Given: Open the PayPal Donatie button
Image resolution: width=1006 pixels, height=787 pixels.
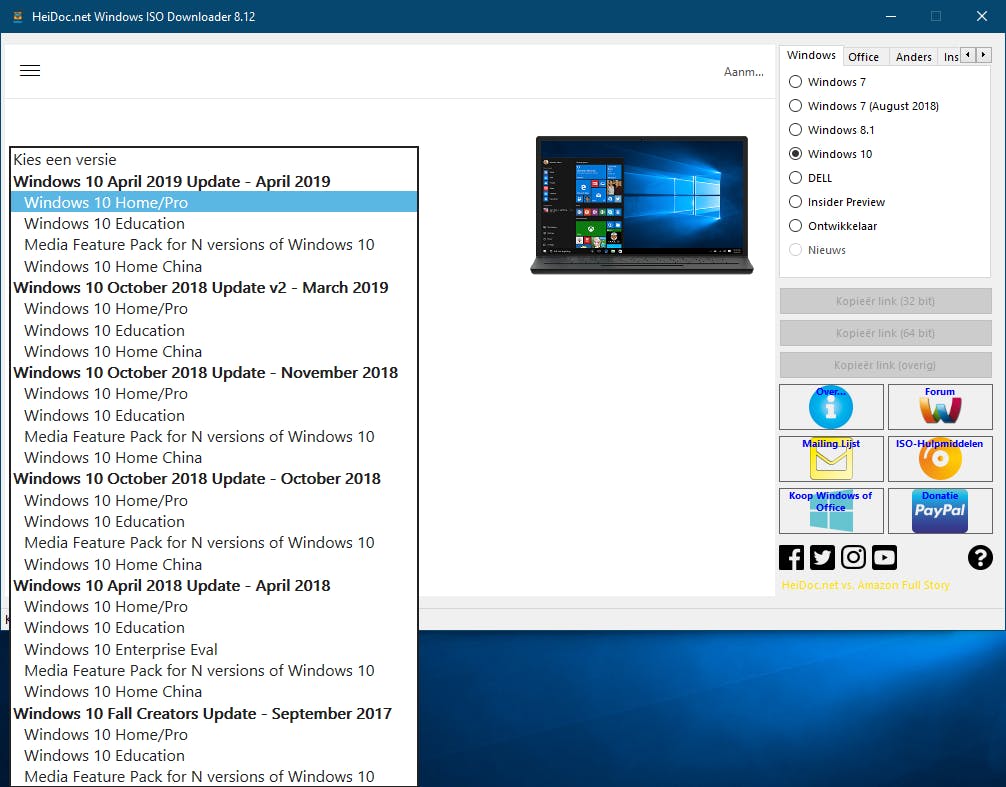Looking at the screenshot, I should pos(939,510).
